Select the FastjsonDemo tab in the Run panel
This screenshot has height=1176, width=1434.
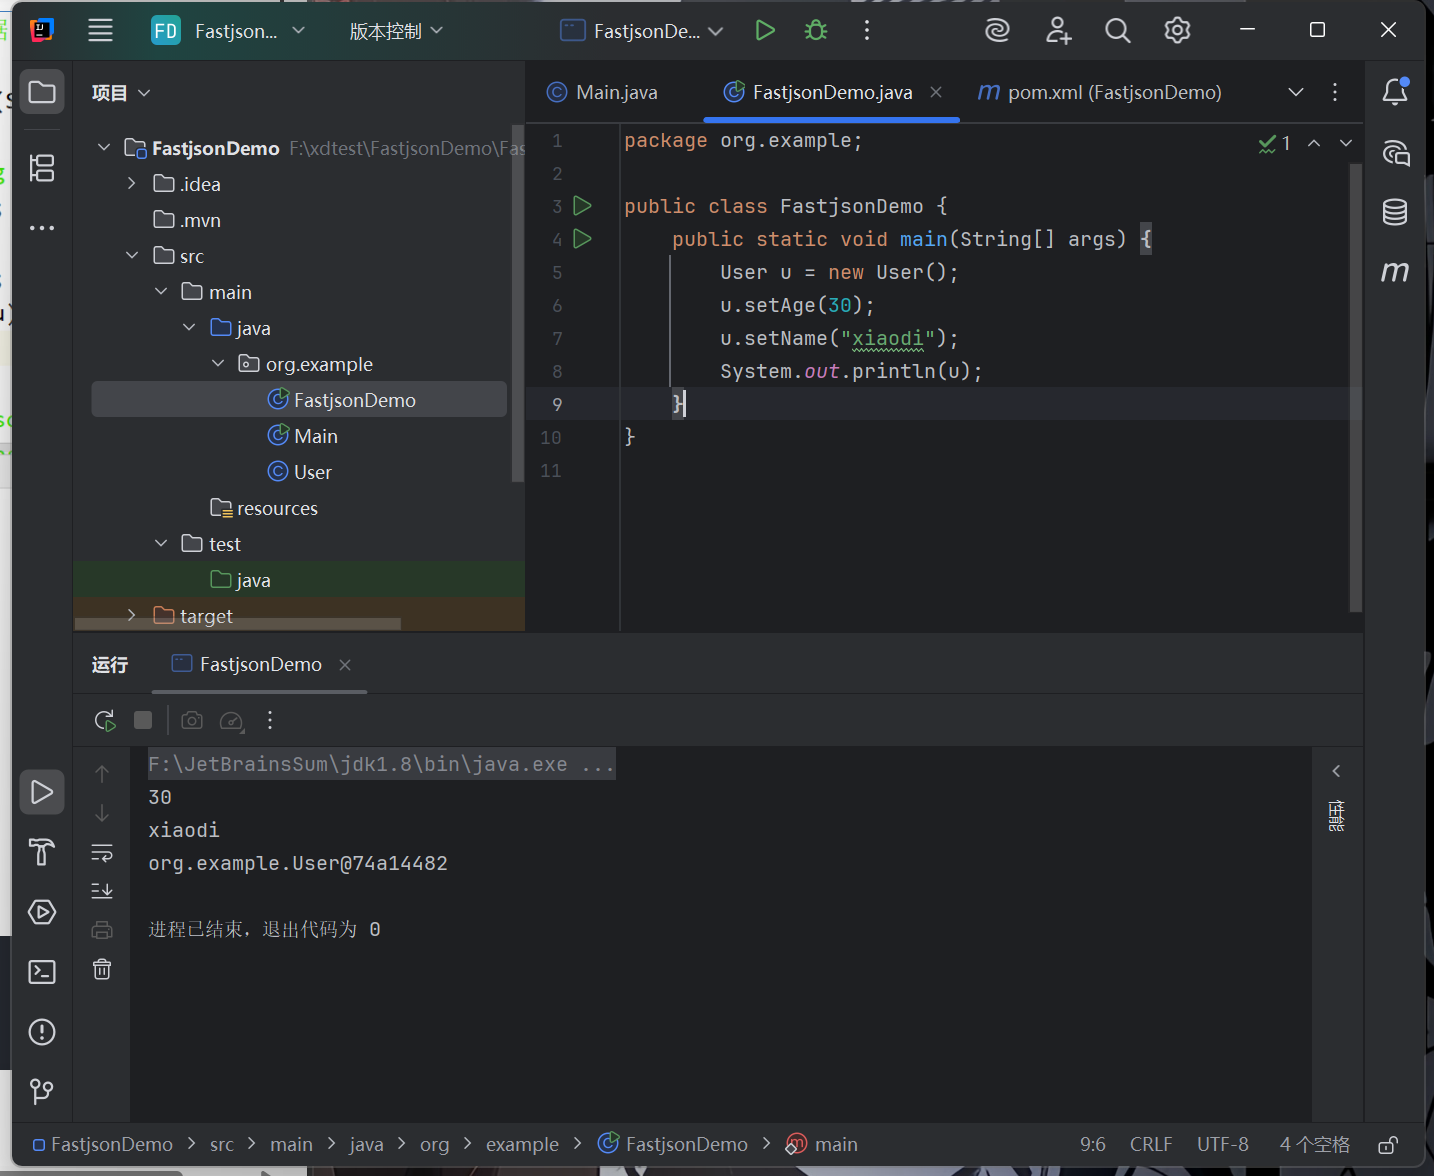click(x=247, y=664)
